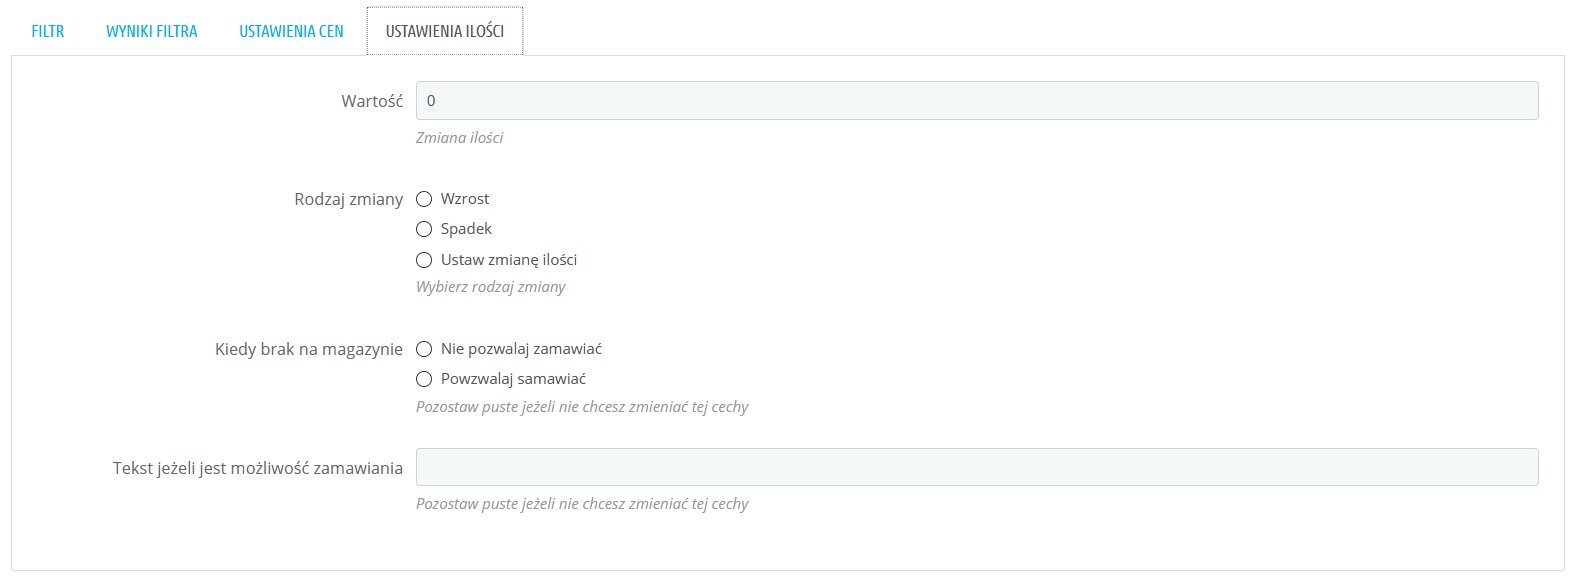This screenshot has height=577, width=1574.
Task: Click the radio circle beside Wzrost
Action: click(424, 199)
